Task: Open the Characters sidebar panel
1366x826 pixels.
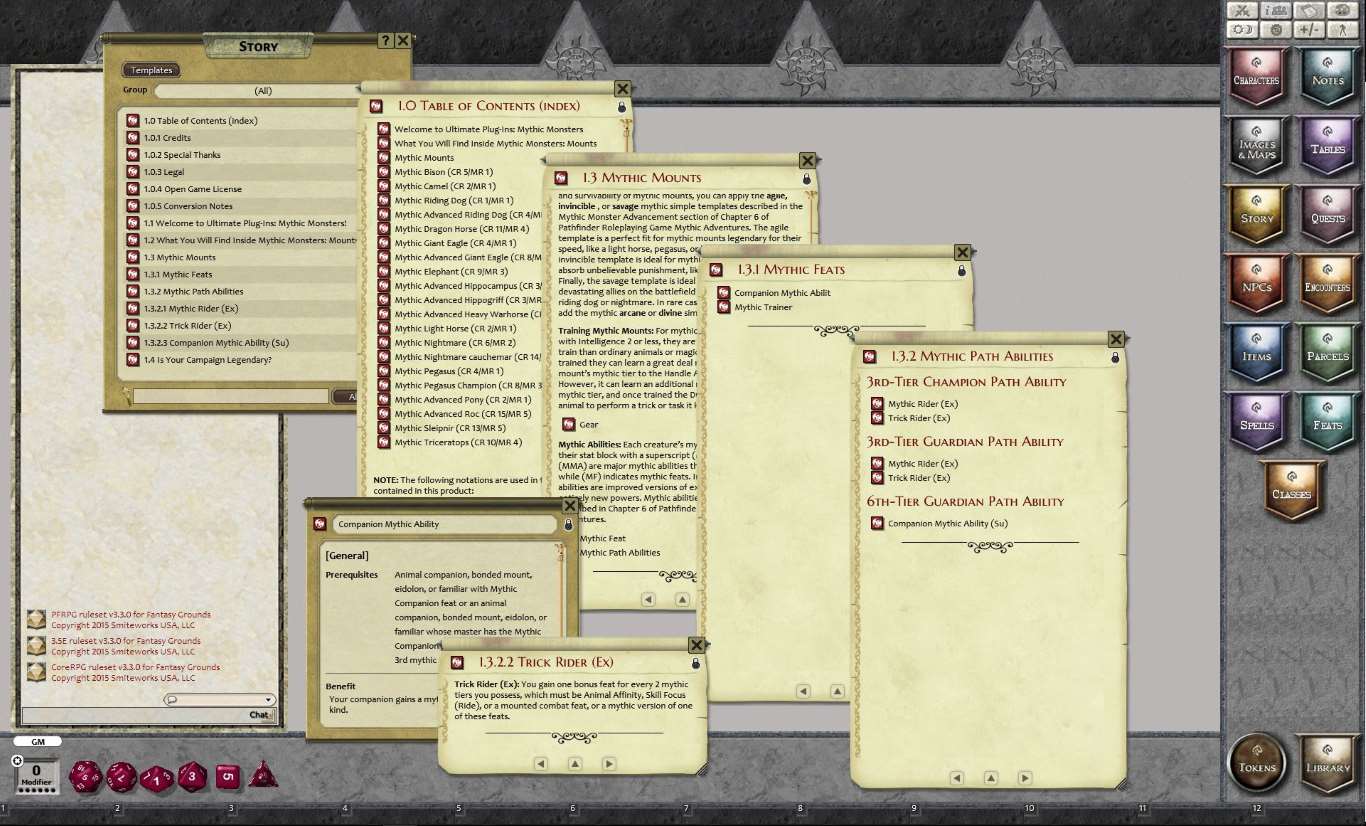Action: click(x=1257, y=79)
